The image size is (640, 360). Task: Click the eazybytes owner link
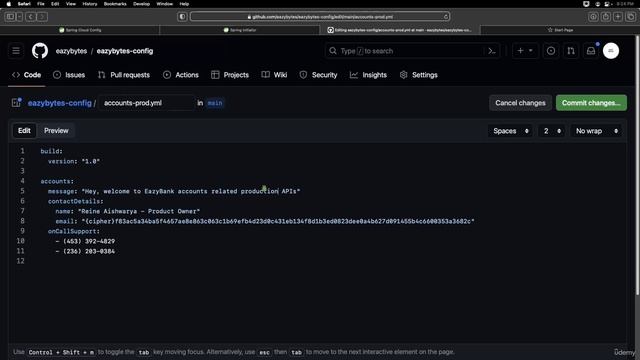click(71, 51)
